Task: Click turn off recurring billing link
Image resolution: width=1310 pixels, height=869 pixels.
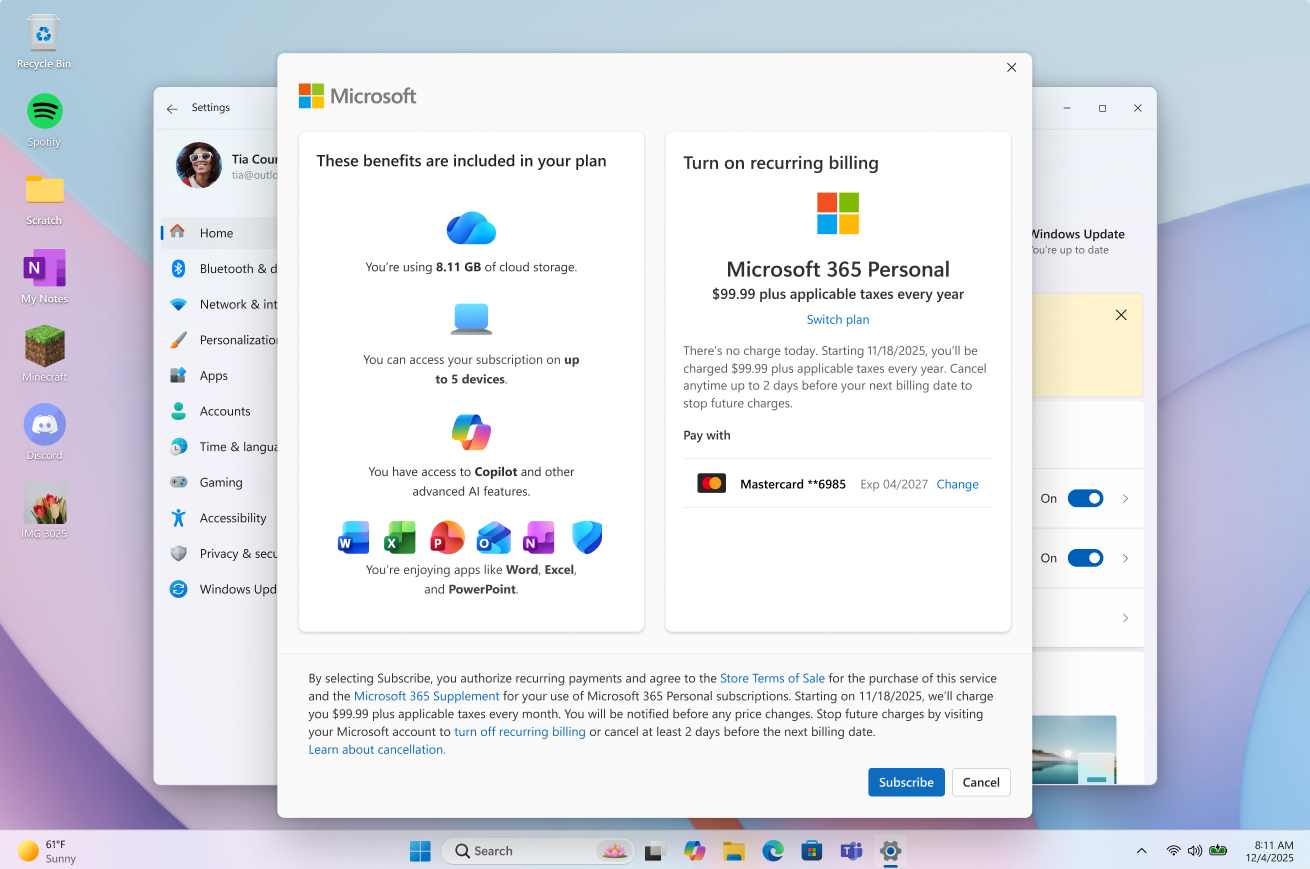Action: [x=520, y=732]
